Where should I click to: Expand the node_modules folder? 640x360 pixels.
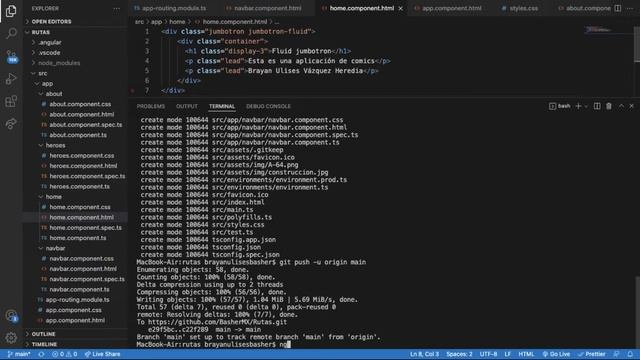click(x=76, y=63)
